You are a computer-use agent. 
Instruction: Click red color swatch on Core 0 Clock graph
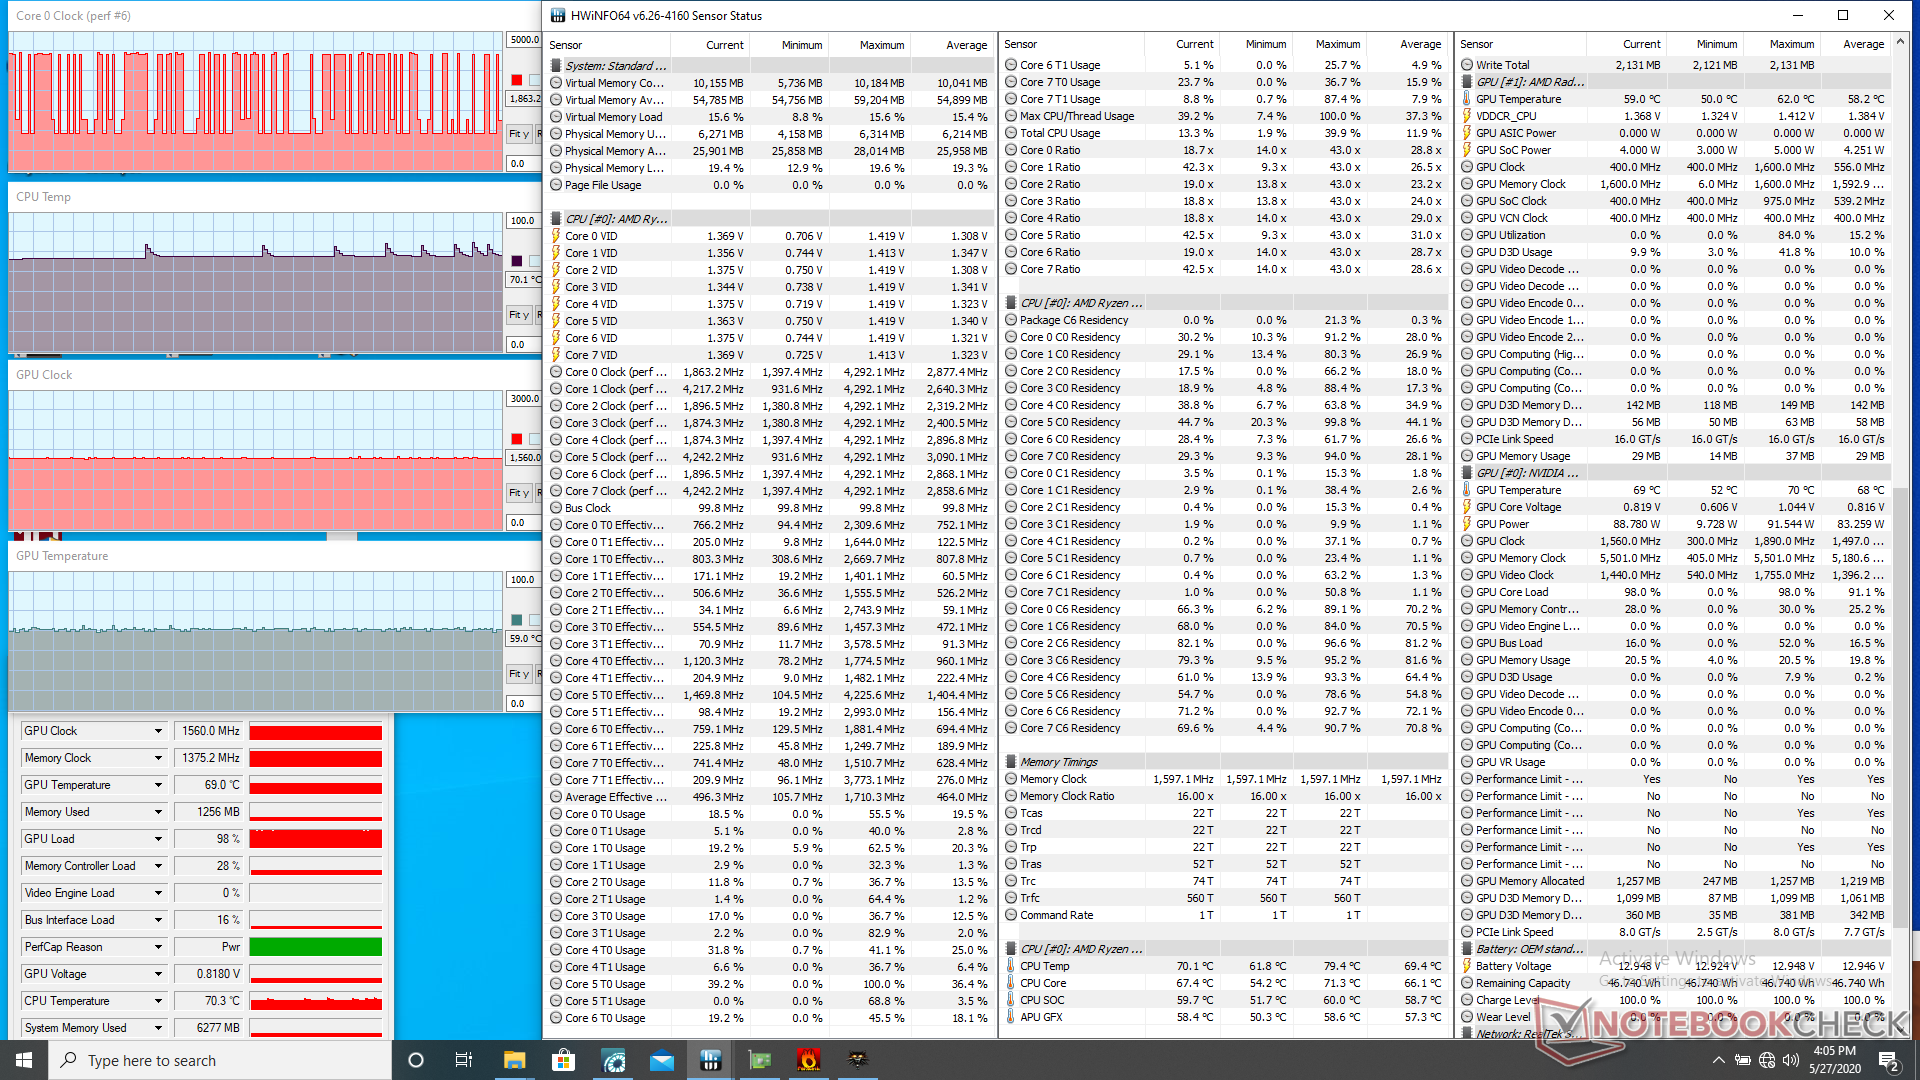click(x=517, y=80)
